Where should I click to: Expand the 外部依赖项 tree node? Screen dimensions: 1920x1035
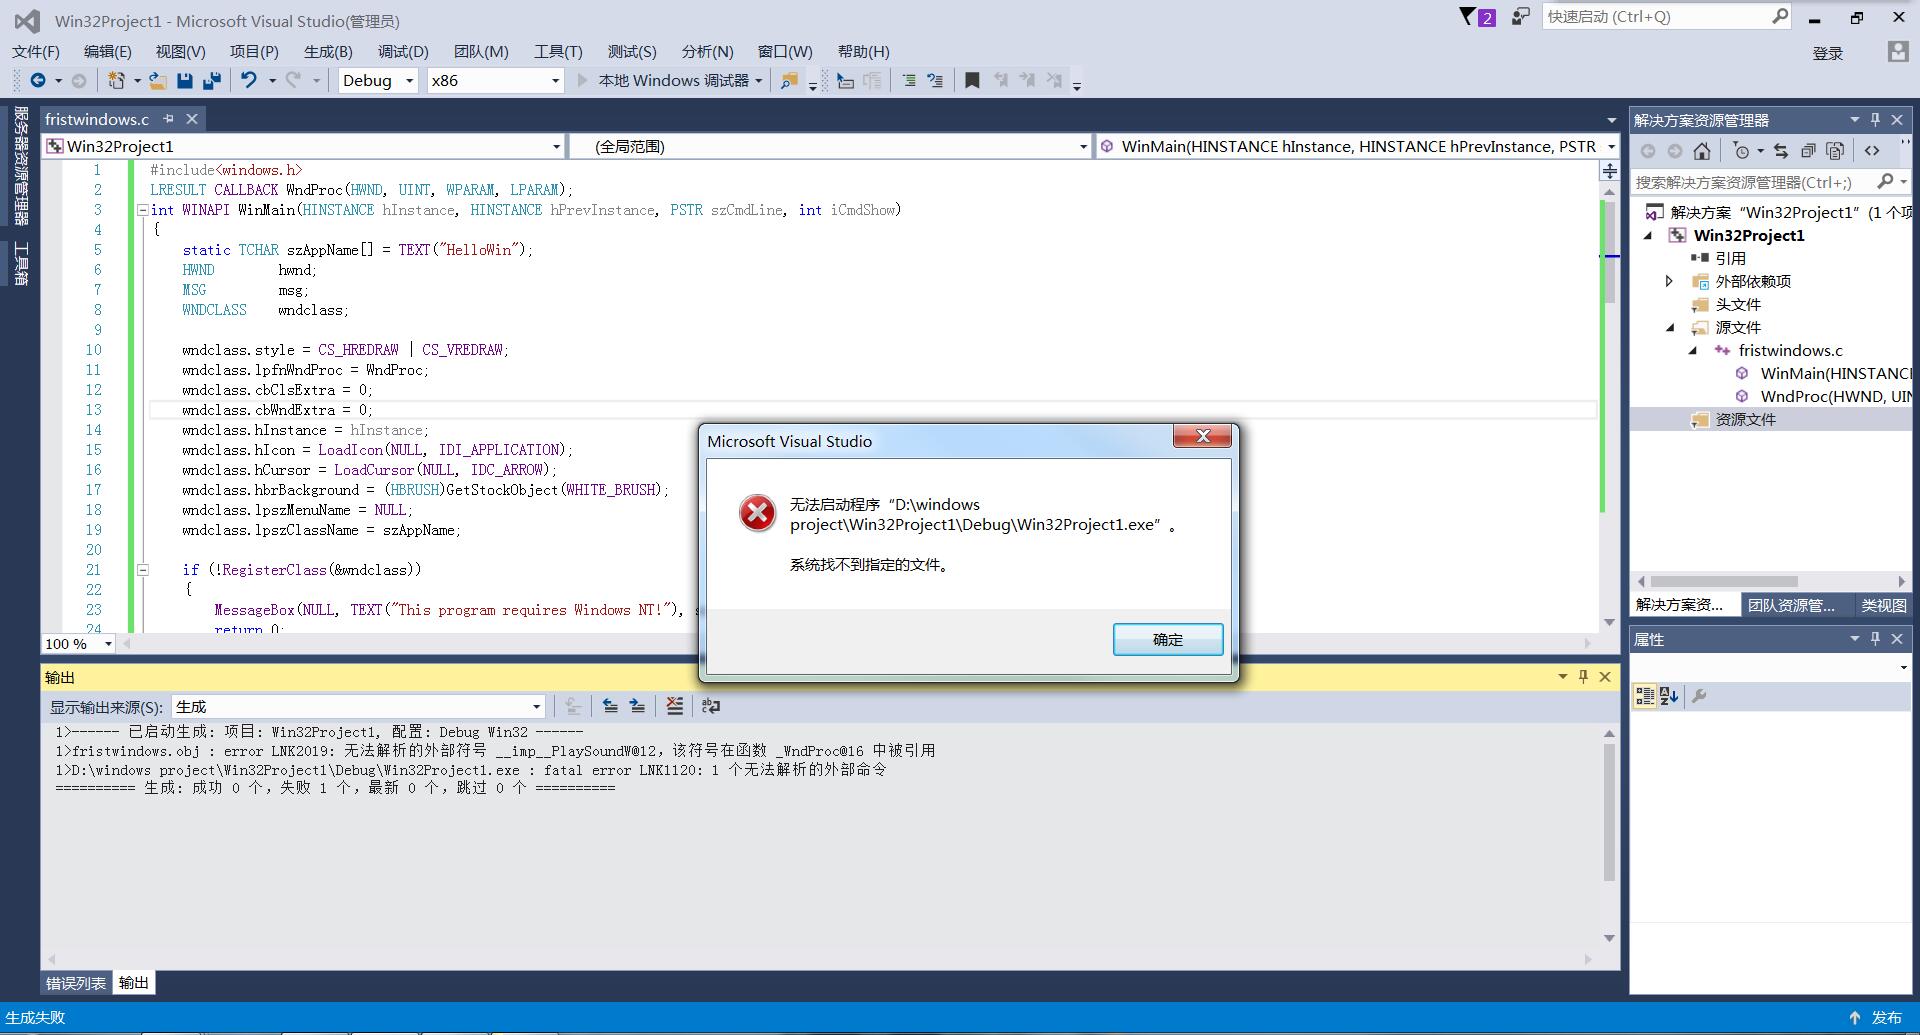coord(1668,281)
